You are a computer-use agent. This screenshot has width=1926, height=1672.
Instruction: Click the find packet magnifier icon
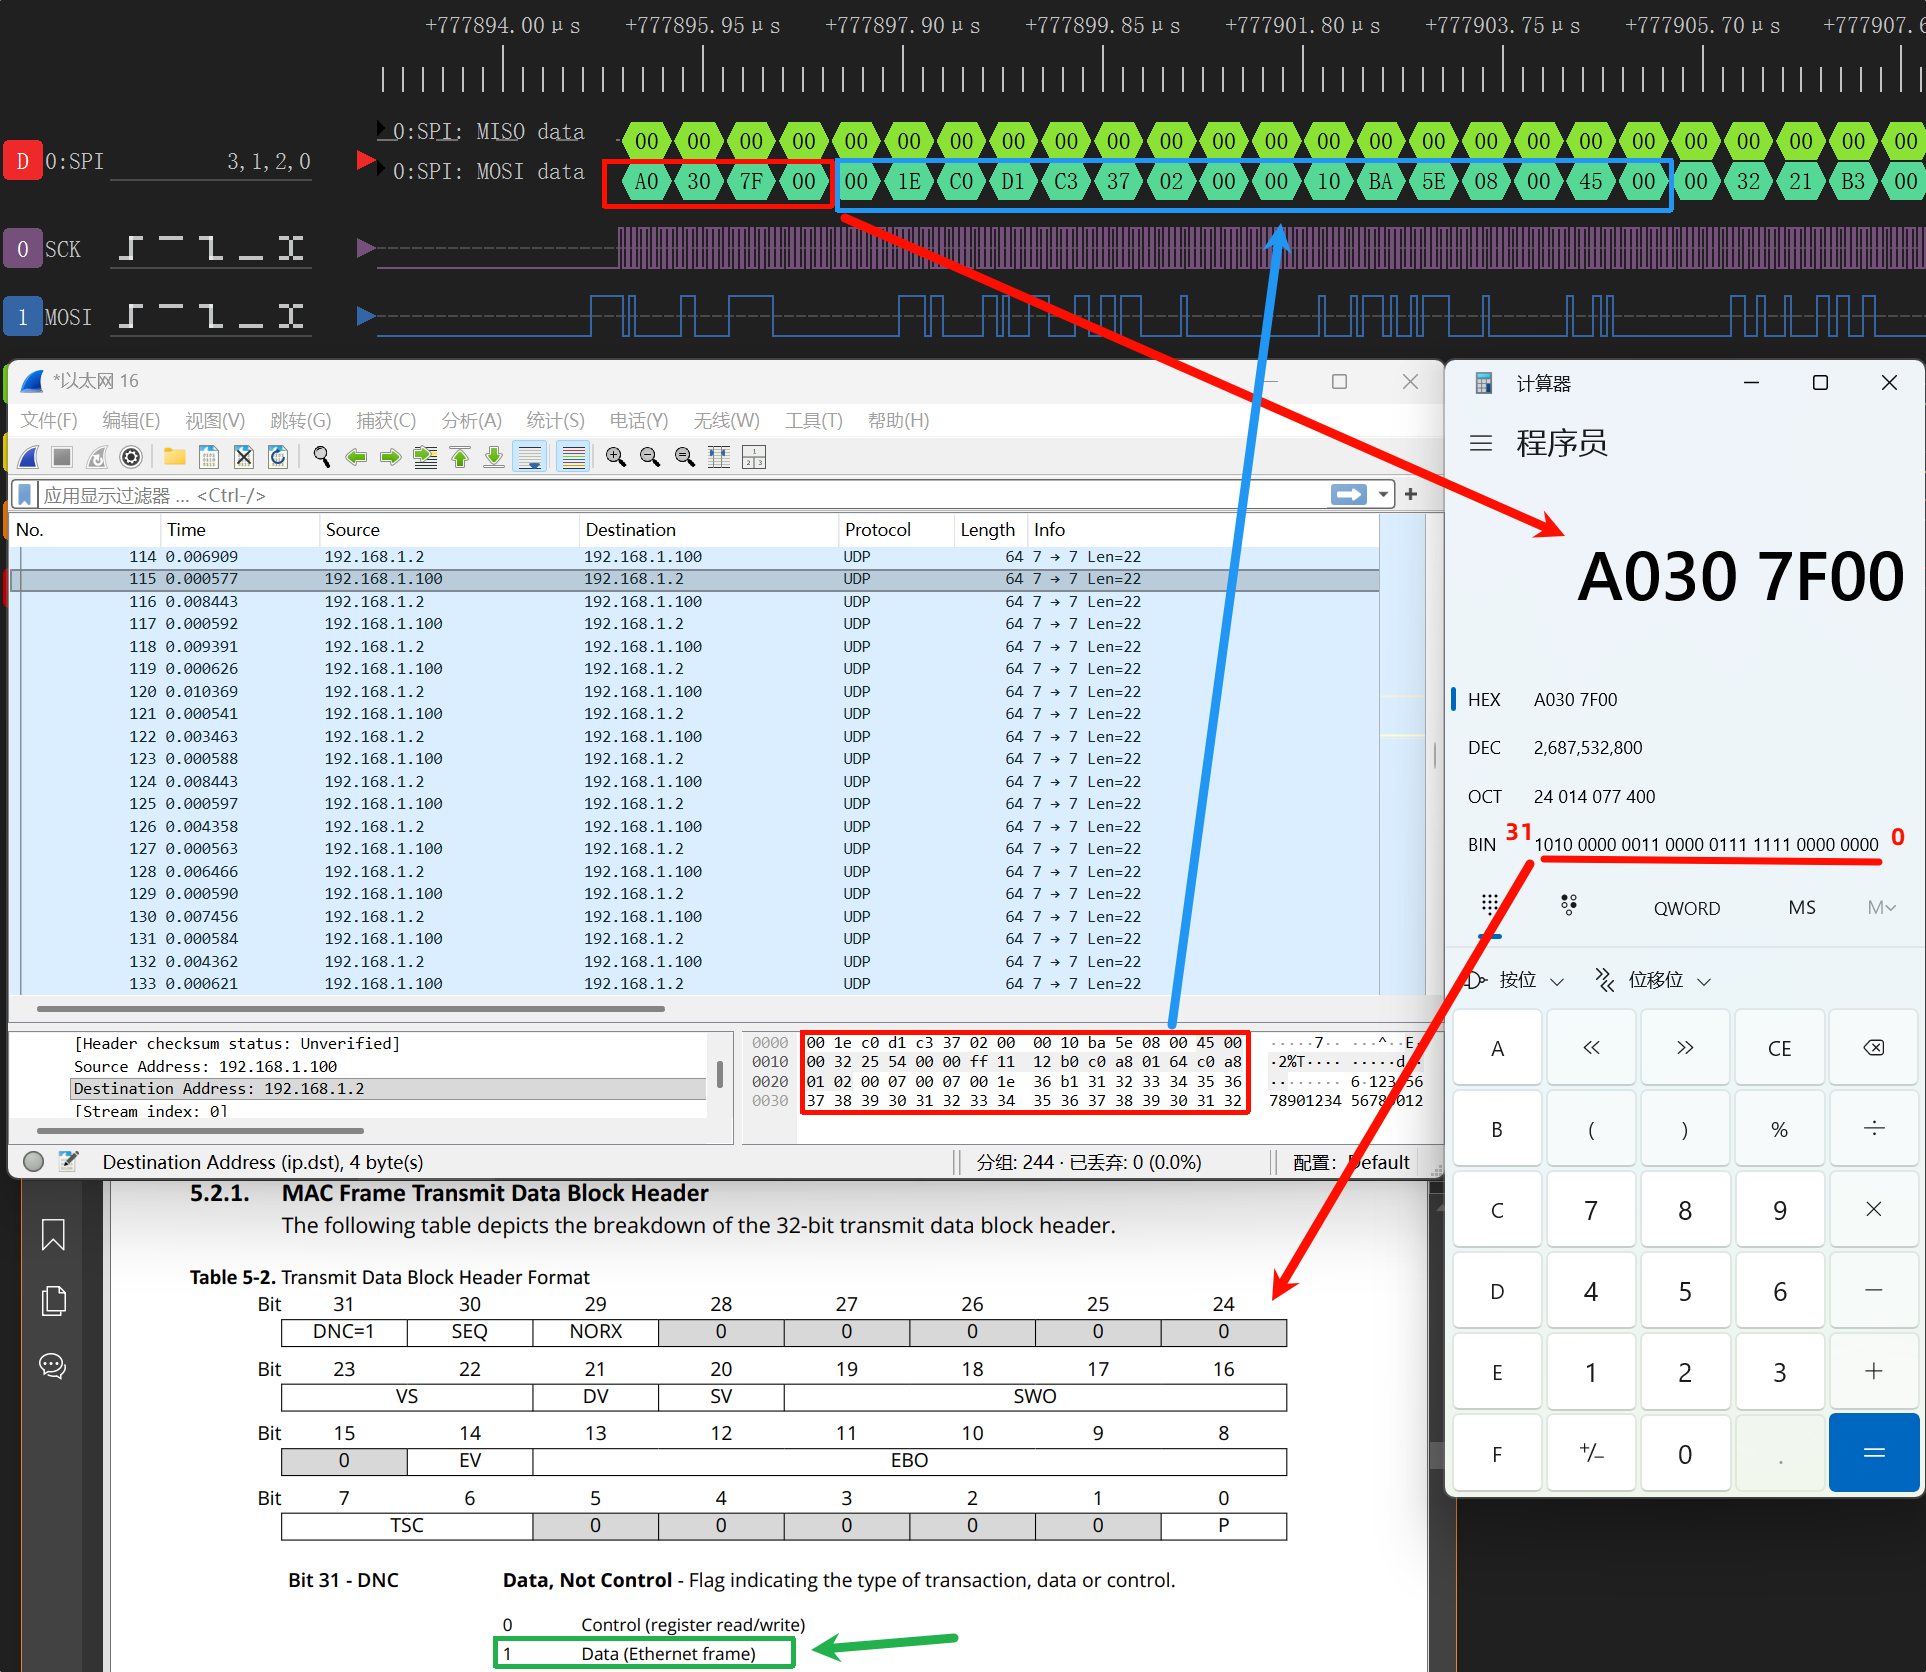[321, 457]
